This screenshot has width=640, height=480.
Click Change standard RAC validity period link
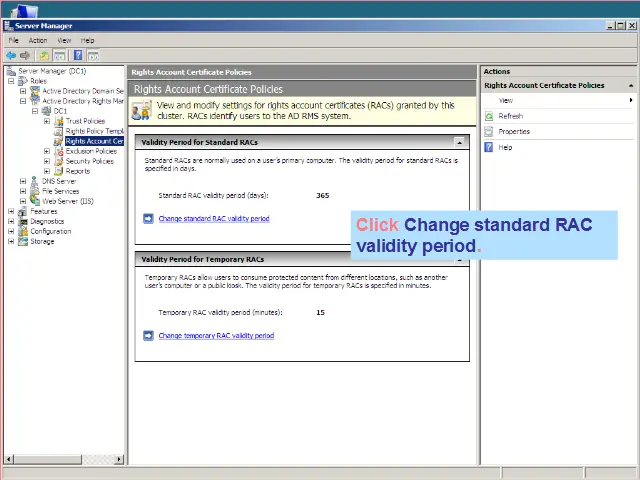pos(214,219)
